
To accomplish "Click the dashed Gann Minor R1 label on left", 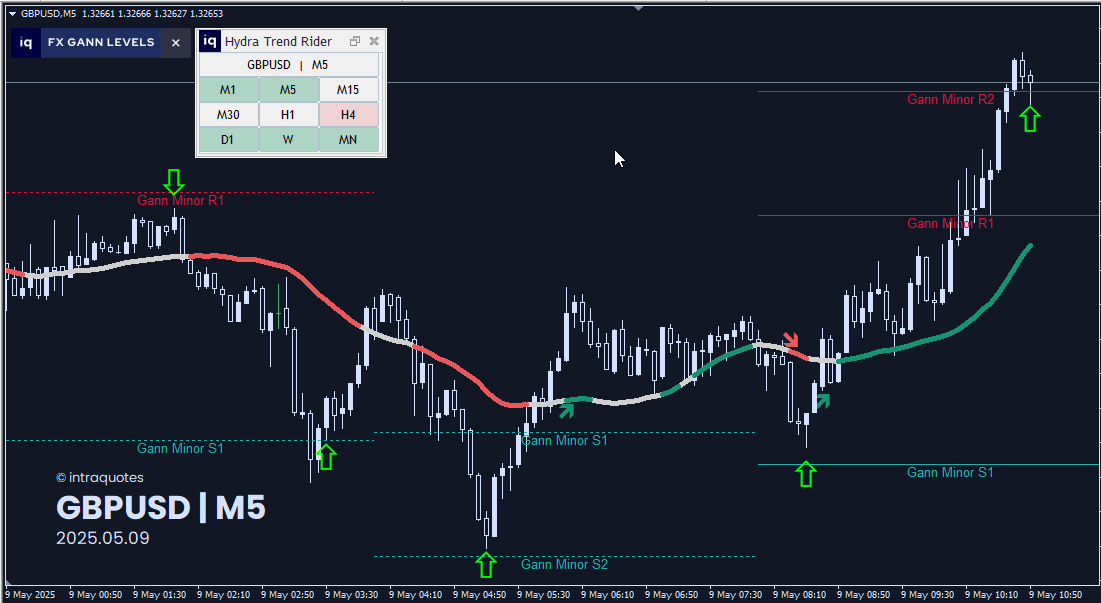I will [x=180, y=201].
